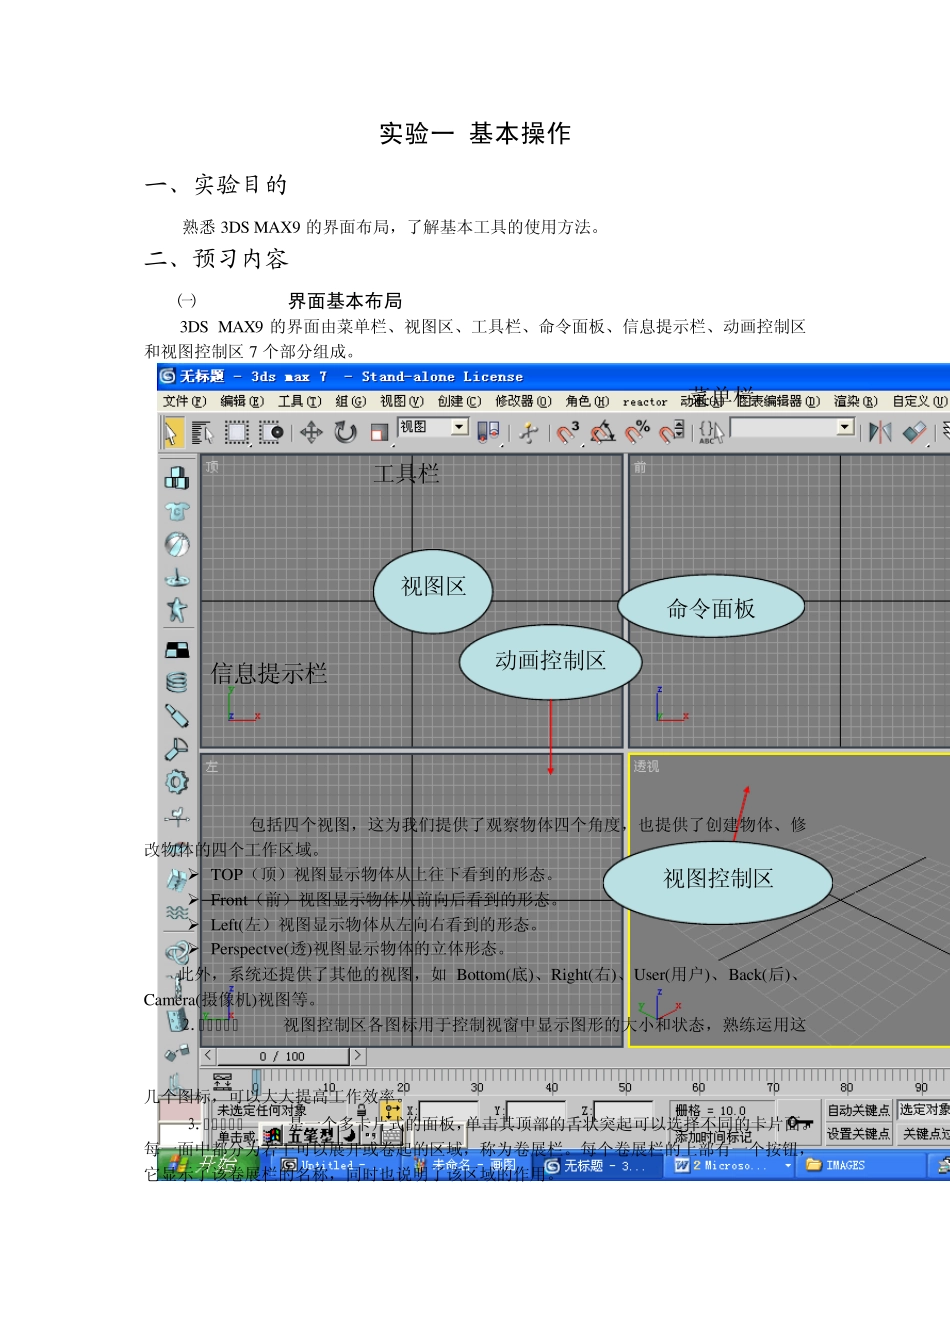Click the Z coordinate input field
The width and height of the screenshot is (950, 1344).
[x=624, y=1111]
